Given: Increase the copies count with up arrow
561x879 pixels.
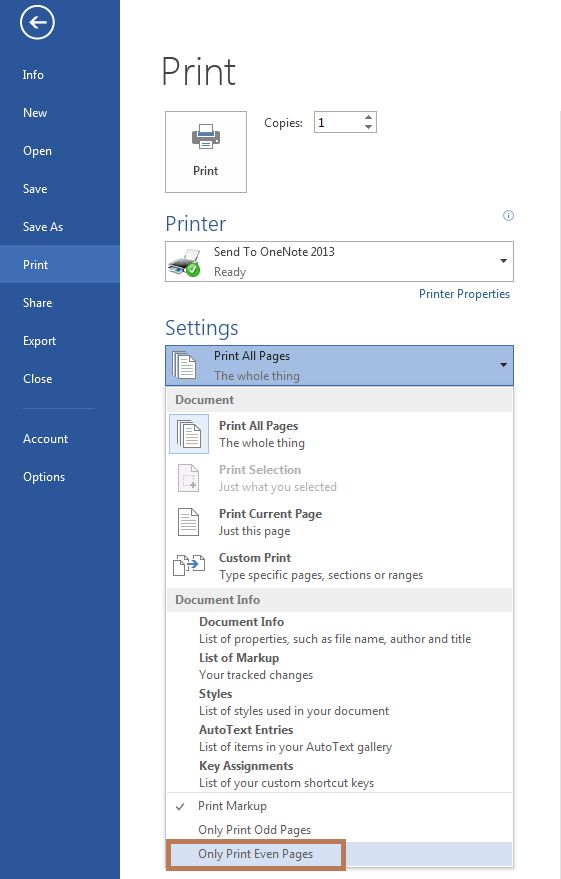Looking at the screenshot, I should 368,117.
